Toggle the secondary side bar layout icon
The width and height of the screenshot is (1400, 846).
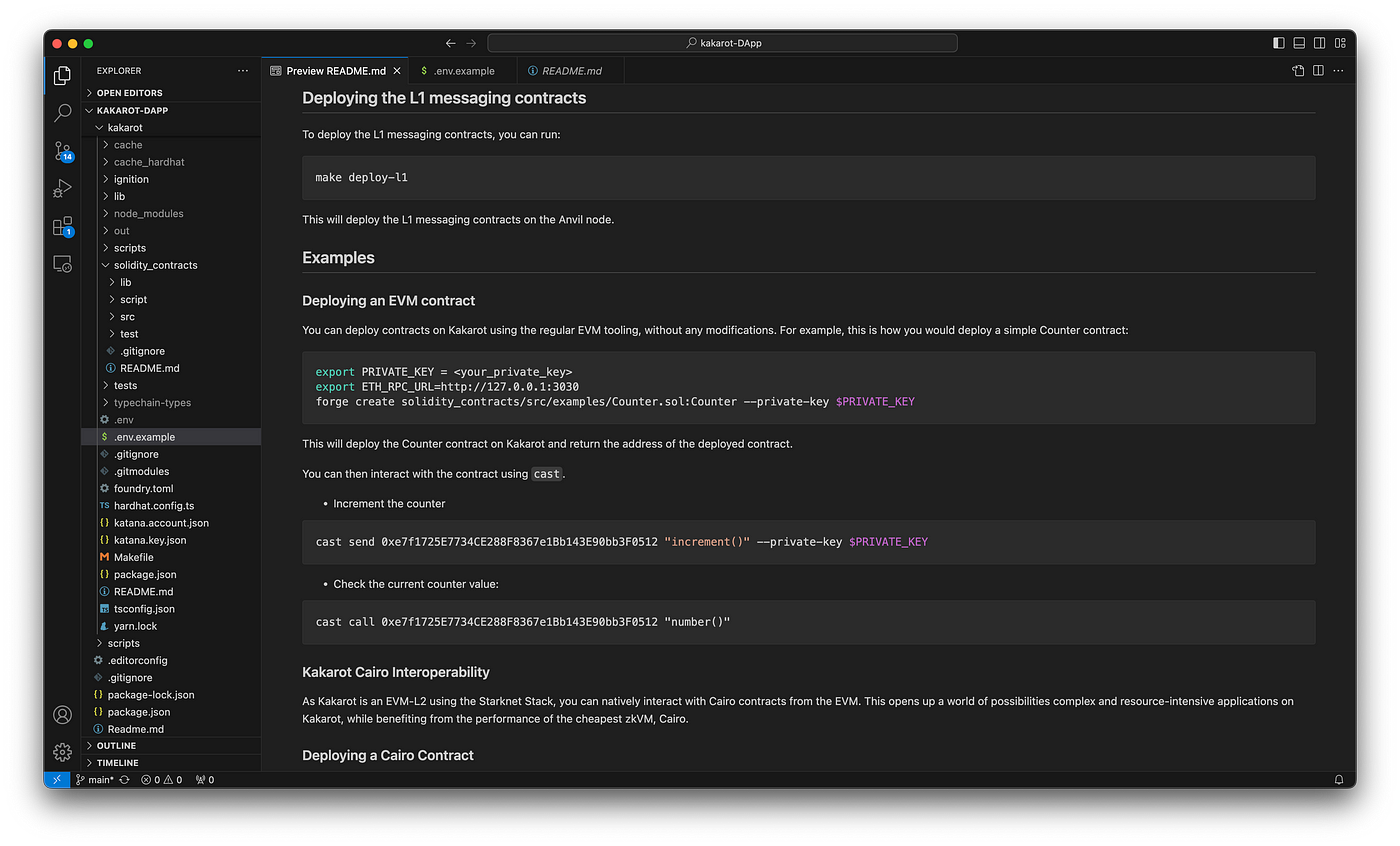(1319, 43)
